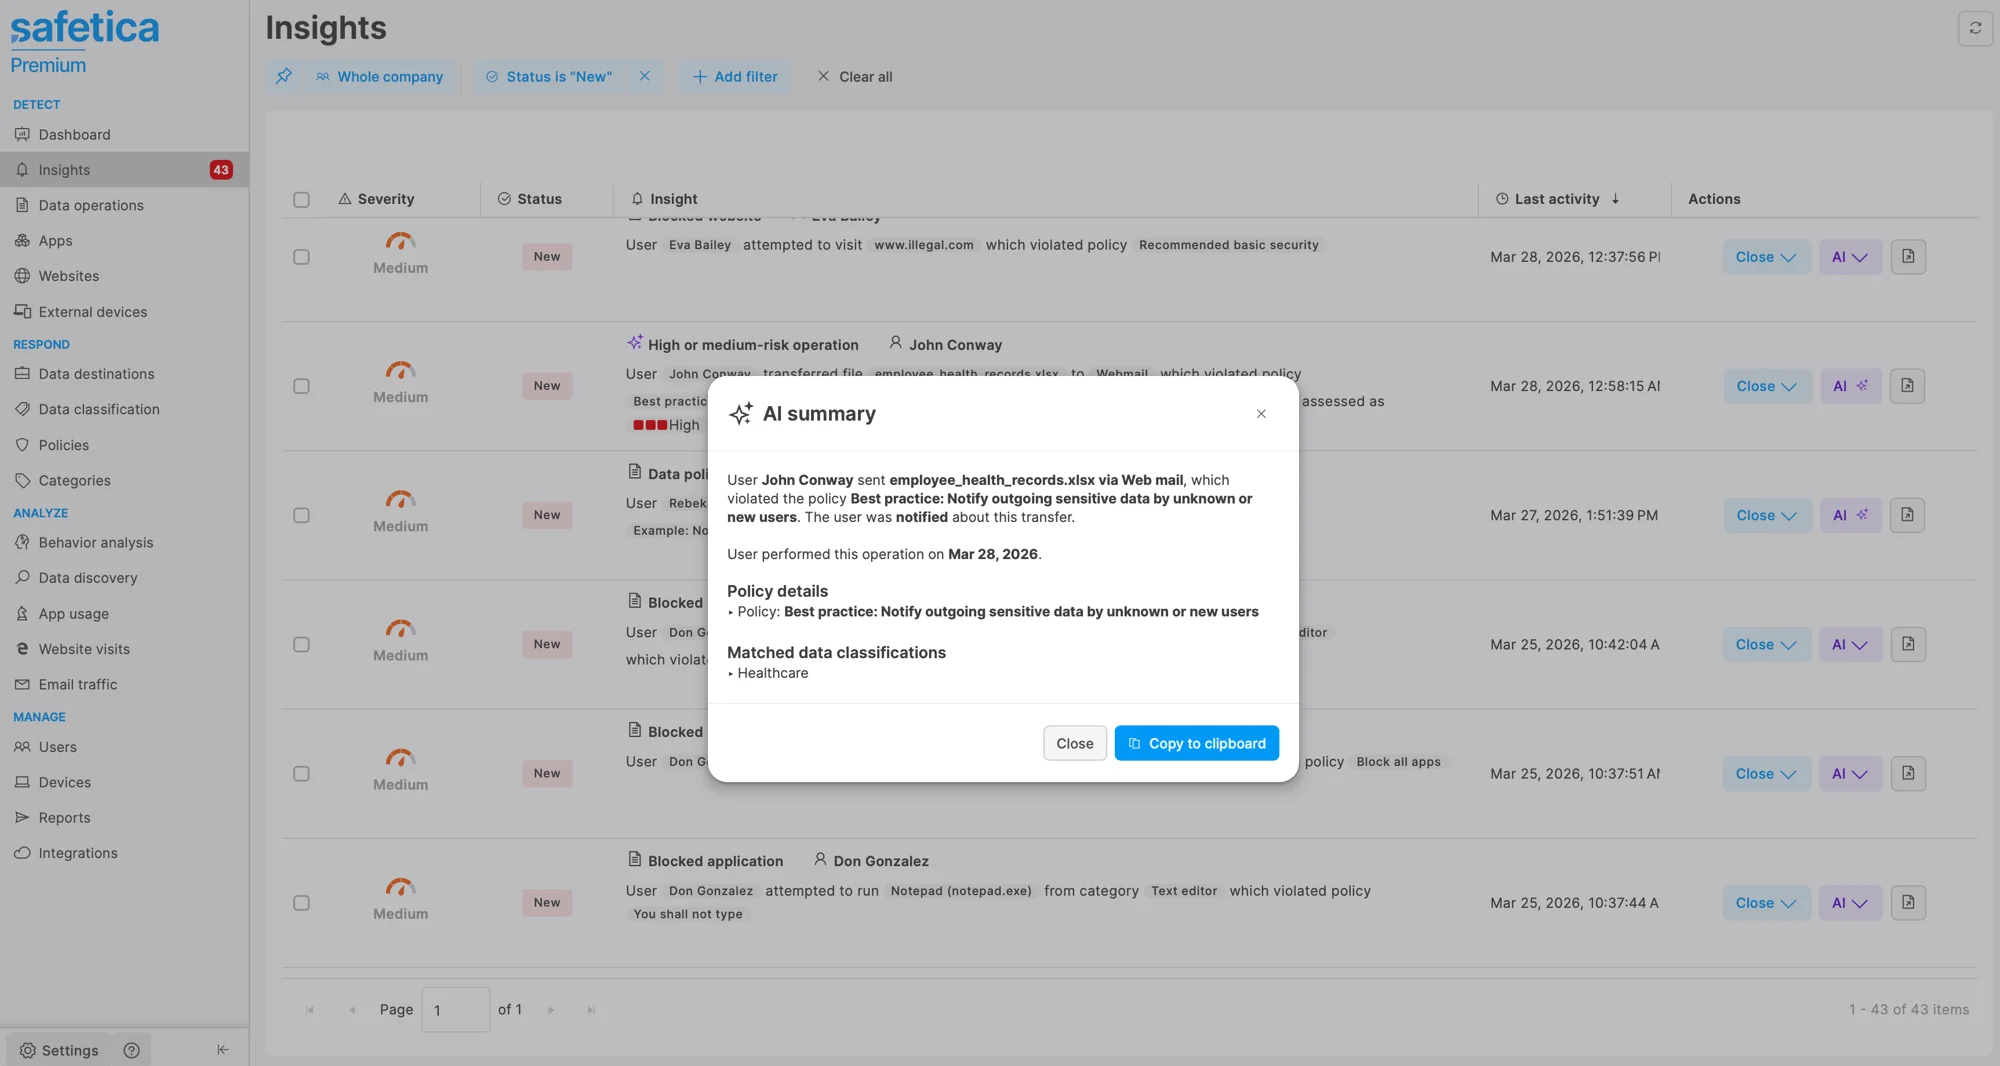This screenshot has width=2000, height=1066.
Task: Toggle the select-all checkbox in table header
Action: pos(301,199)
